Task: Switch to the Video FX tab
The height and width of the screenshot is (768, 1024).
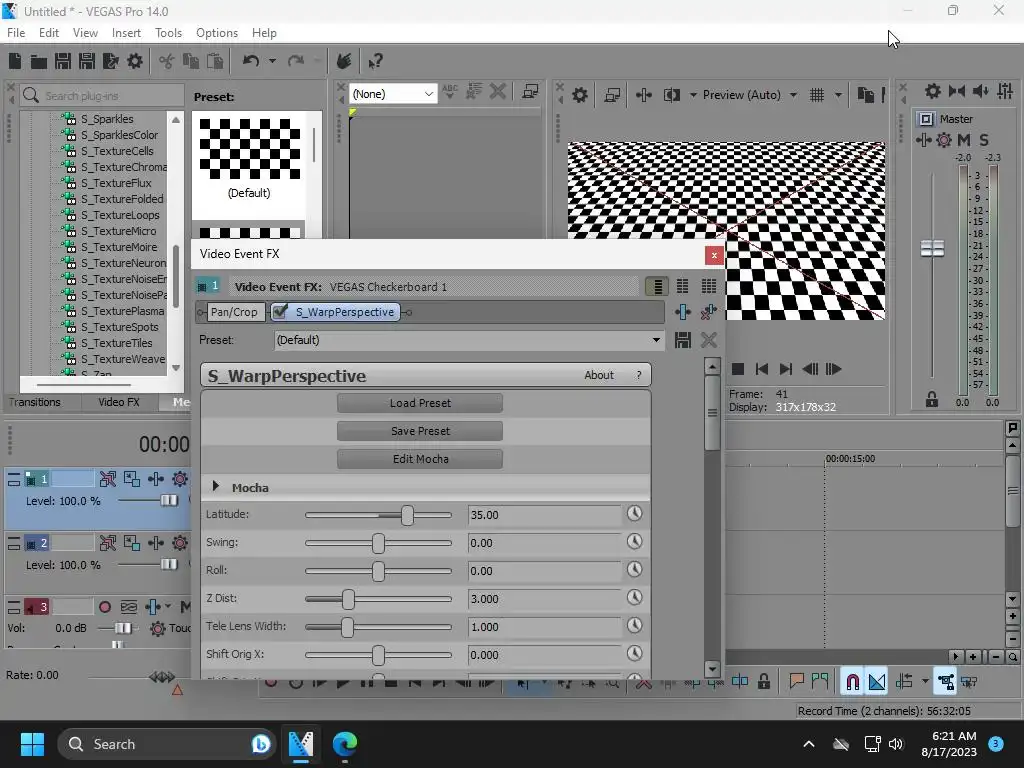Action: click(x=119, y=402)
